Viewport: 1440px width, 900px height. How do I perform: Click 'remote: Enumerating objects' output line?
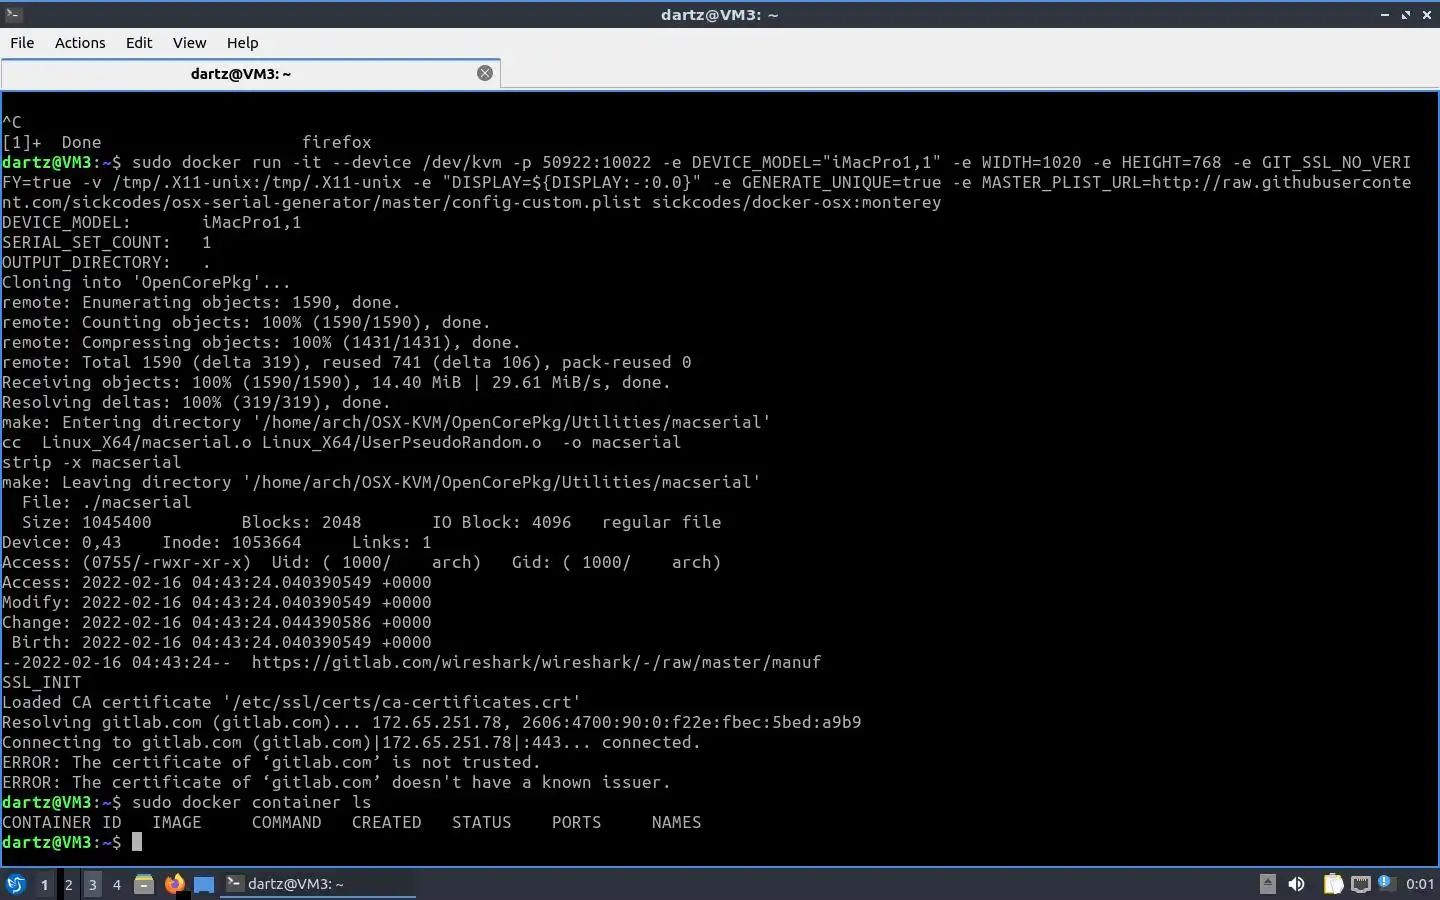point(201,302)
